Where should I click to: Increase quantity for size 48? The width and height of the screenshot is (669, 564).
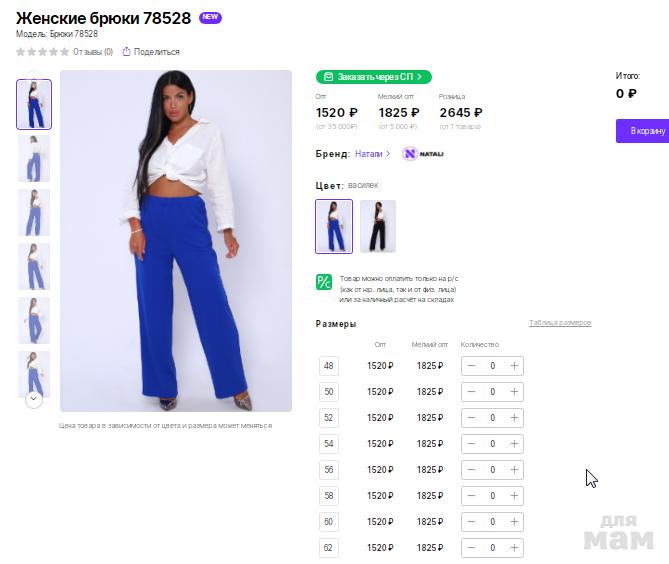pyautogui.click(x=514, y=366)
